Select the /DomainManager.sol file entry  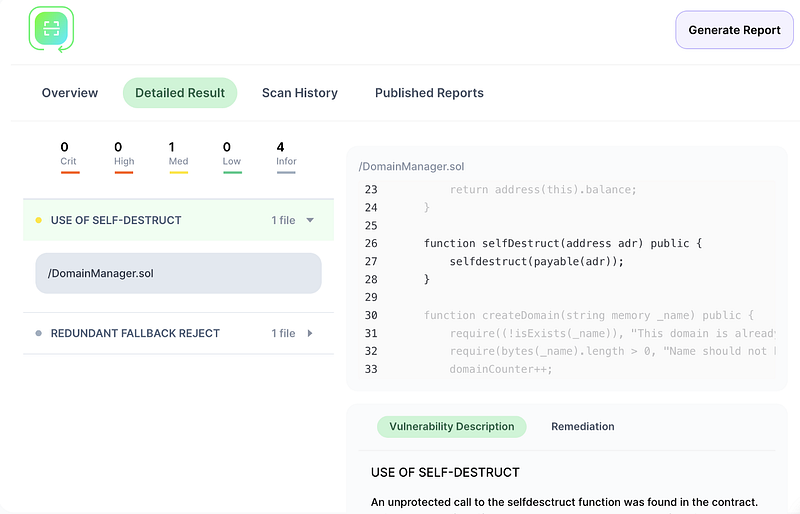click(x=178, y=273)
